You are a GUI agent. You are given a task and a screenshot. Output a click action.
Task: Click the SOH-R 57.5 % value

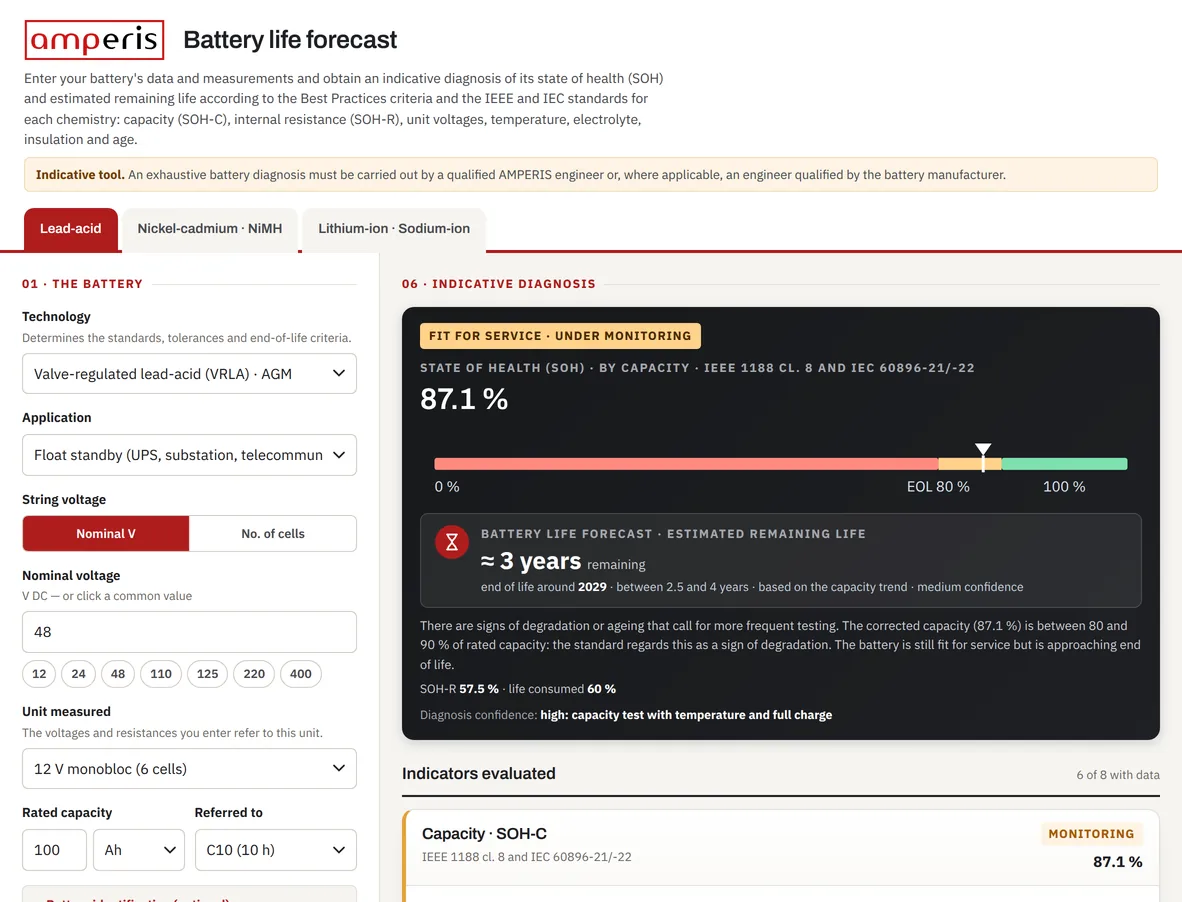pyautogui.click(x=459, y=689)
